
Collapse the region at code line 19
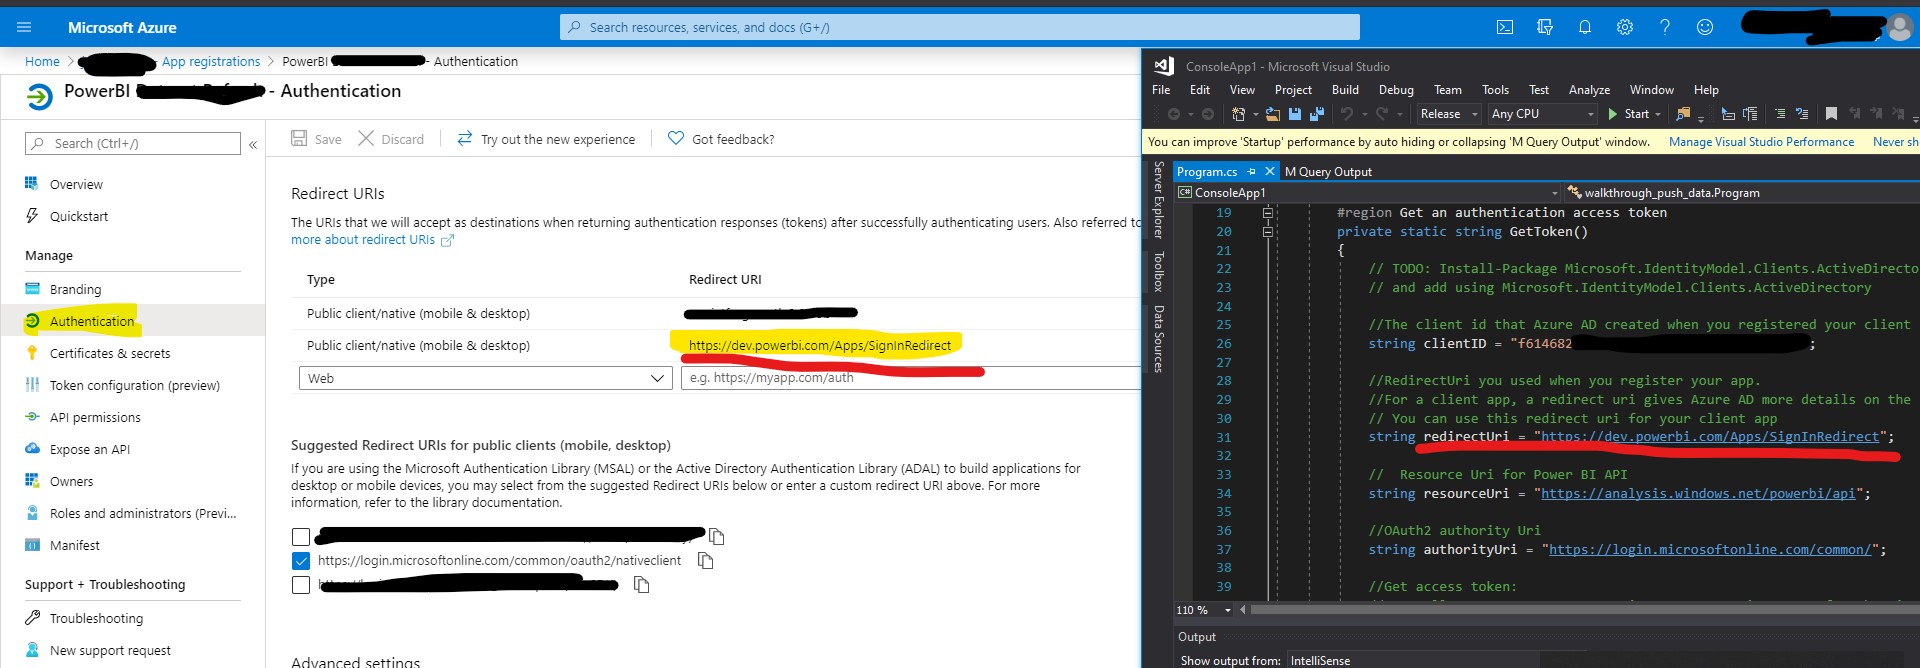click(x=1267, y=213)
